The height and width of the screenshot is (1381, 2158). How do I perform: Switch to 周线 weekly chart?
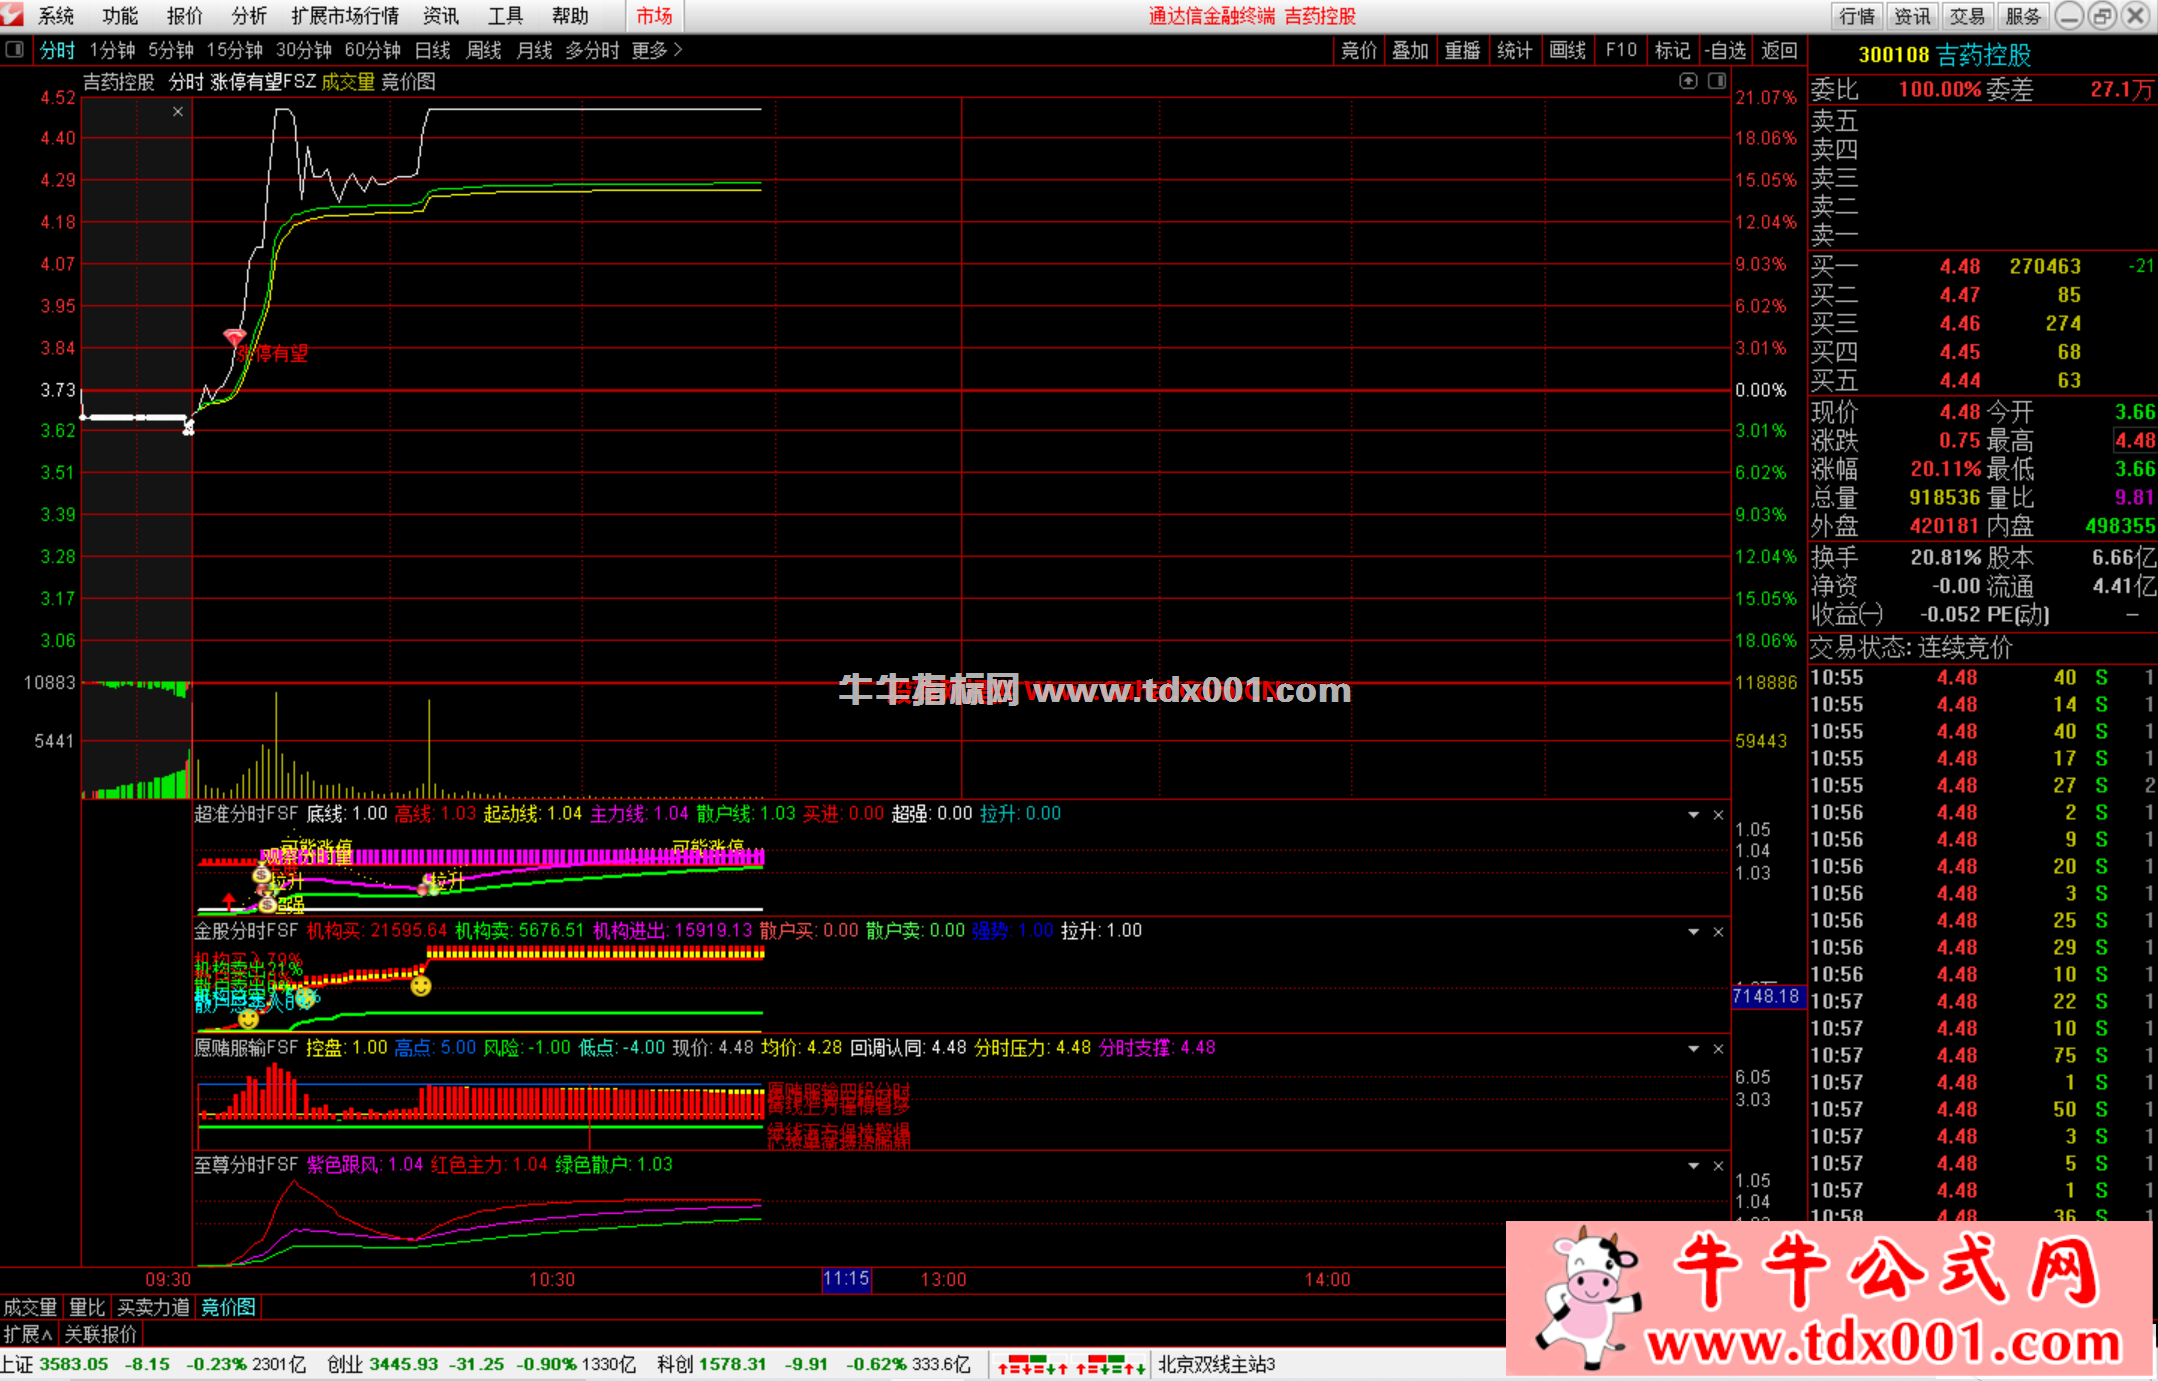pos(484,50)
